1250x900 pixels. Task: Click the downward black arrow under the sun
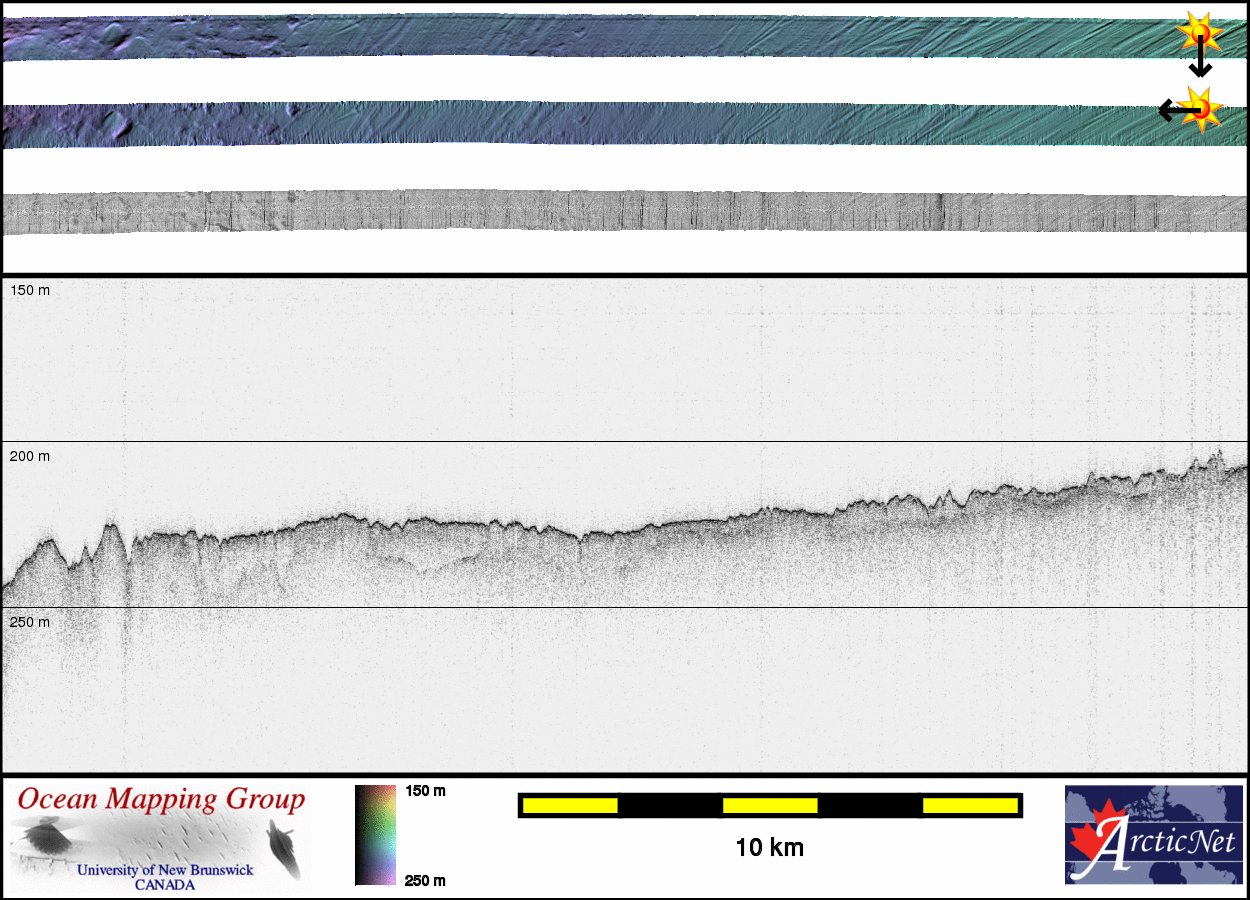point(1200,63)
